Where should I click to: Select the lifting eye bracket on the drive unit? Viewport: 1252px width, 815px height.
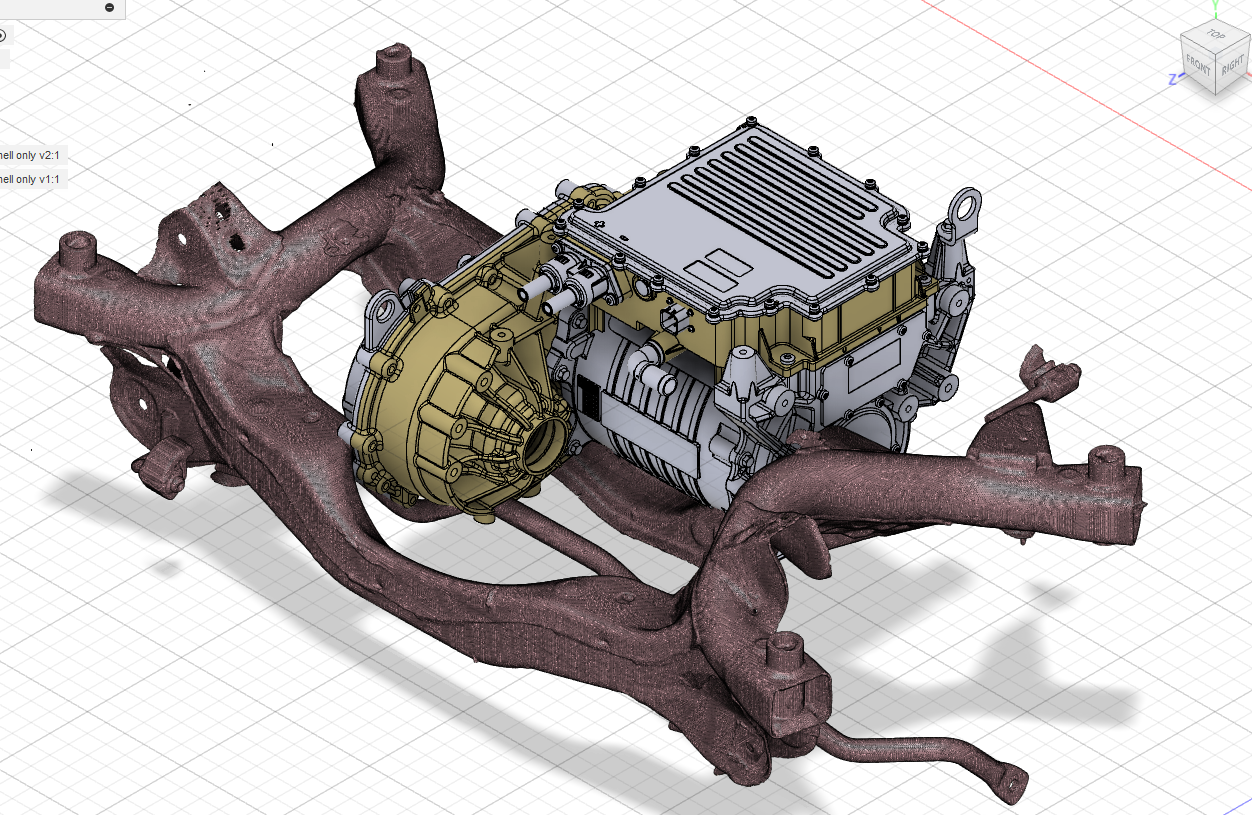(x=965, y=207)
